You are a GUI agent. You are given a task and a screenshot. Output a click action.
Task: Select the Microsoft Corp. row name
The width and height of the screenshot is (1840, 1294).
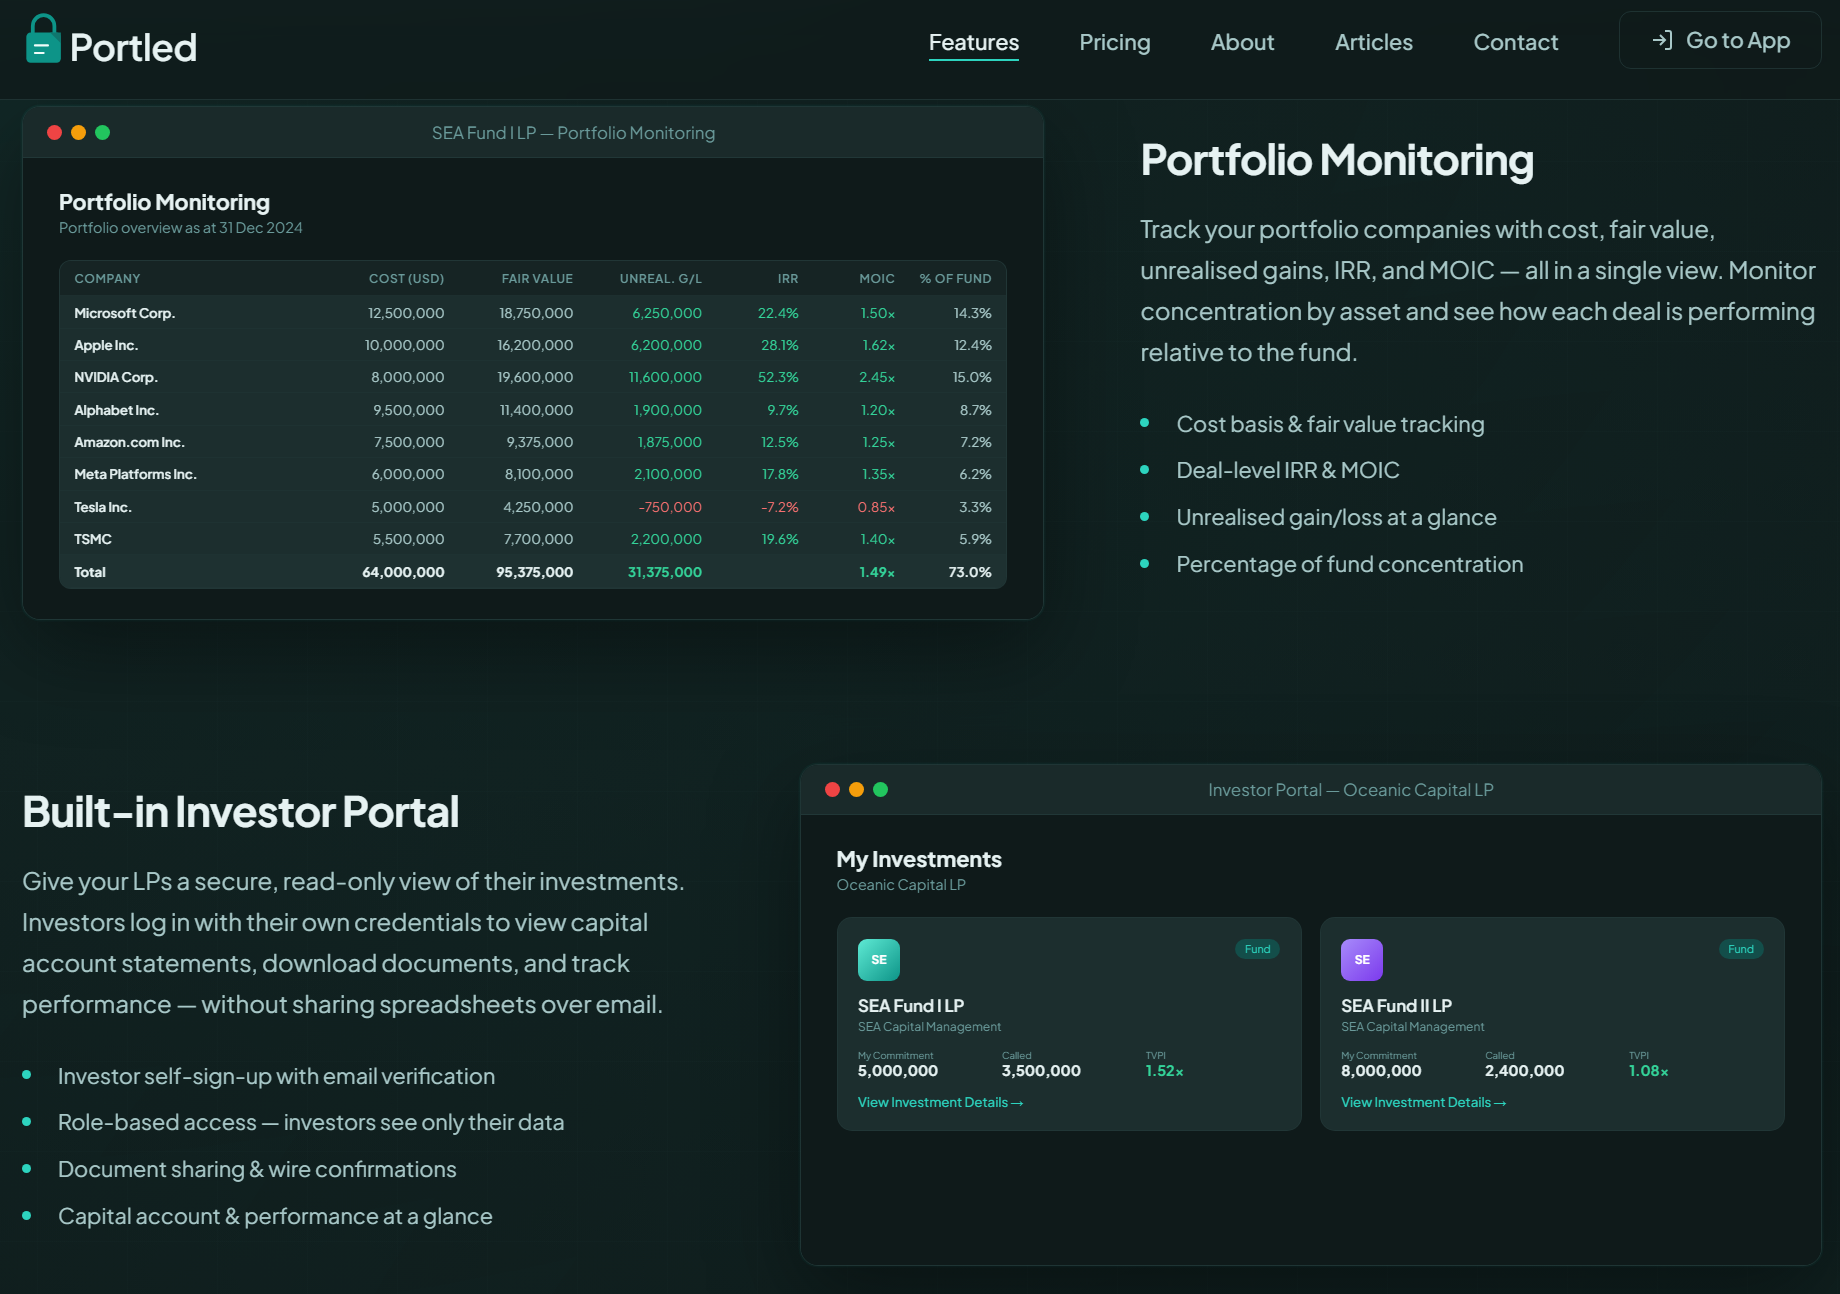pos(124,313)
